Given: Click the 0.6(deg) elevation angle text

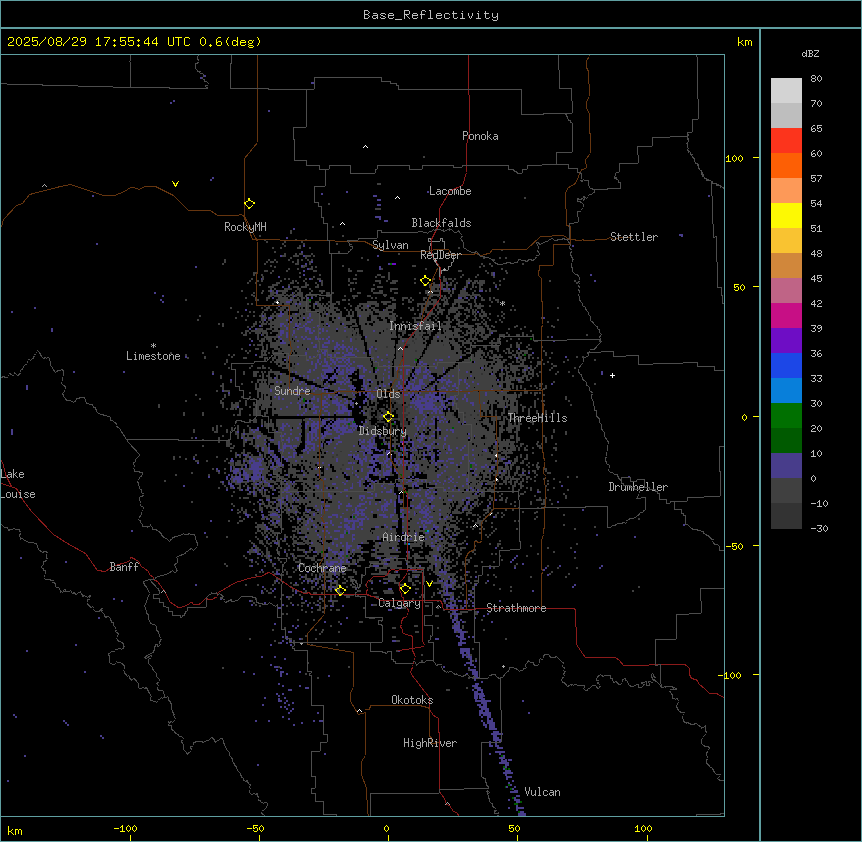Looking at the screenshot, I should [230, 42].
